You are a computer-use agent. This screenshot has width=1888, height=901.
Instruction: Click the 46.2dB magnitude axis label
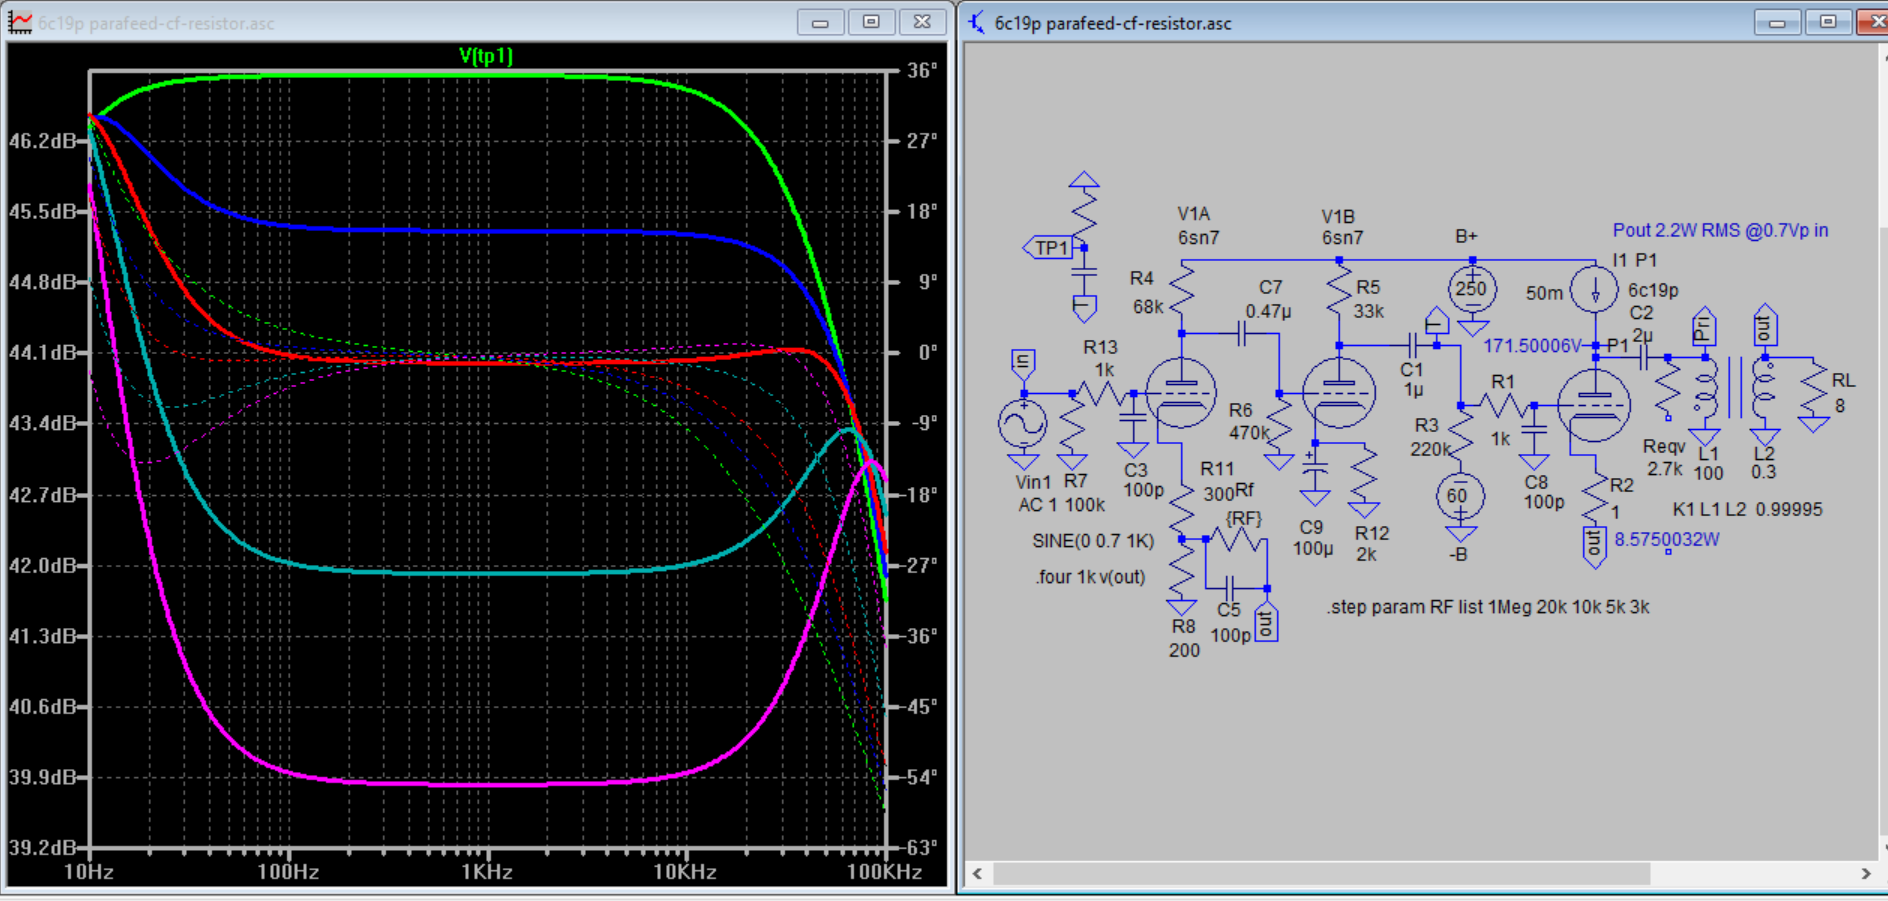[x=42, y=141]
